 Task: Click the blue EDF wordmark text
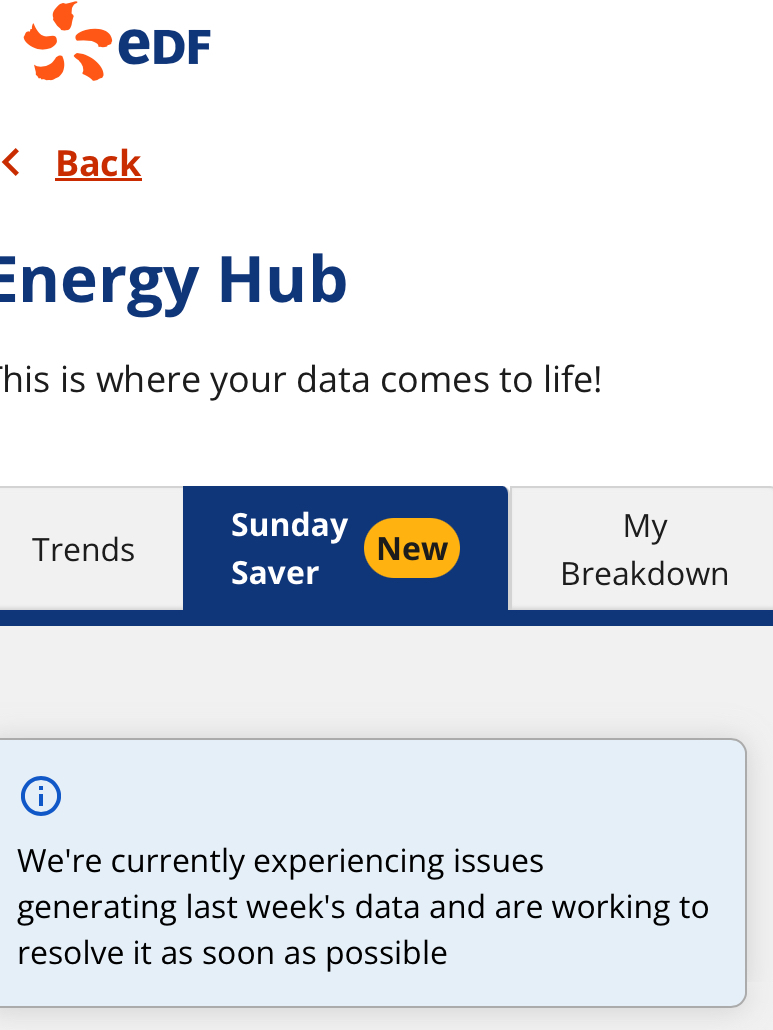click(164, 46)
